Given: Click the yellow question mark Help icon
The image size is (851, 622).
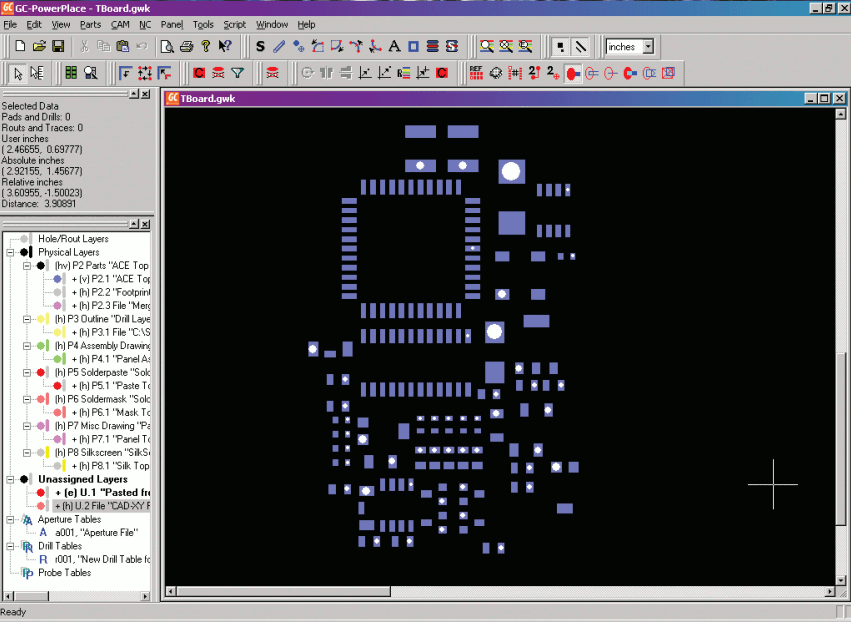Looking at the screenshot, I should [206, 46].
